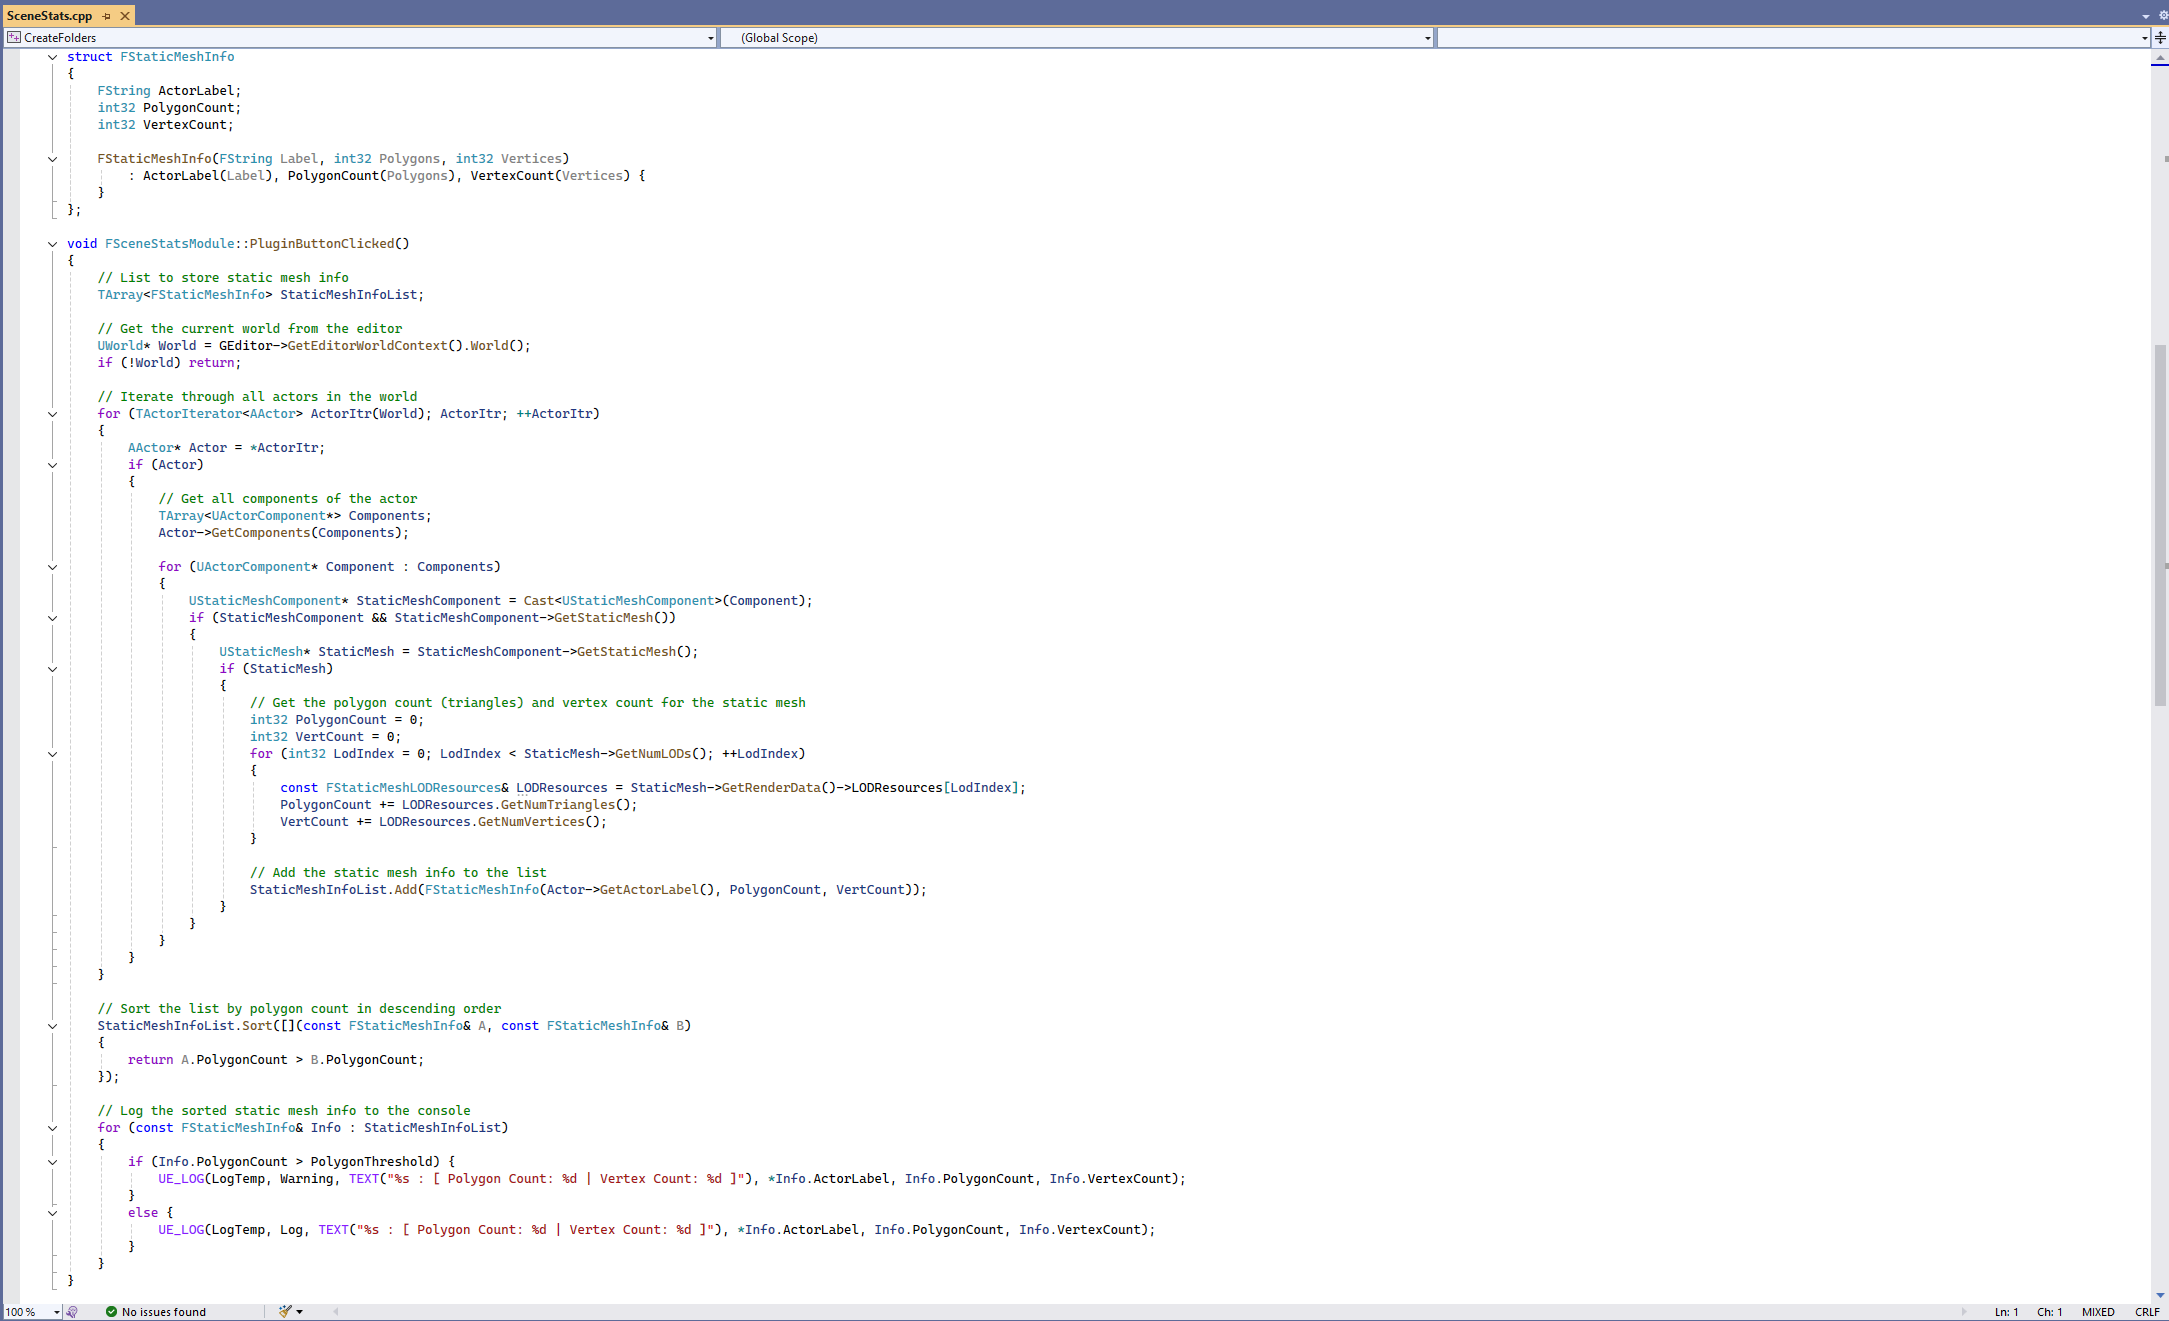Viewport: 2169px width, 1321px height.
Task: Collapse the LodIndex for loop
Action: 53,754
